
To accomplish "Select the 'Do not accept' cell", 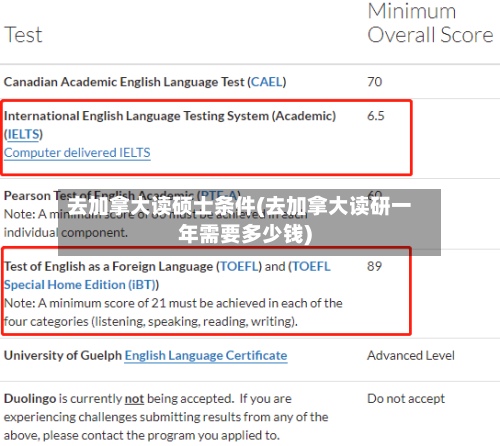I will [x=406, y=399].
